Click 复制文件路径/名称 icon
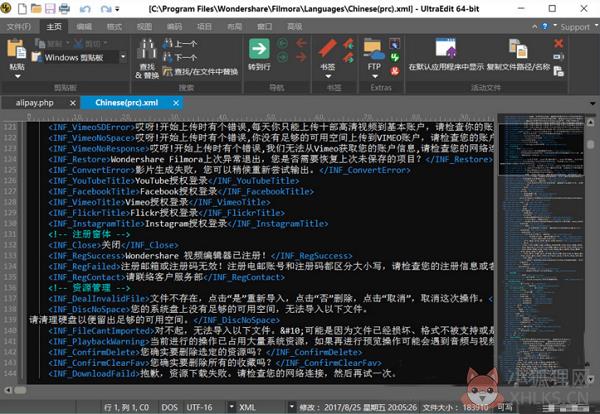 [x=518, y=49]
